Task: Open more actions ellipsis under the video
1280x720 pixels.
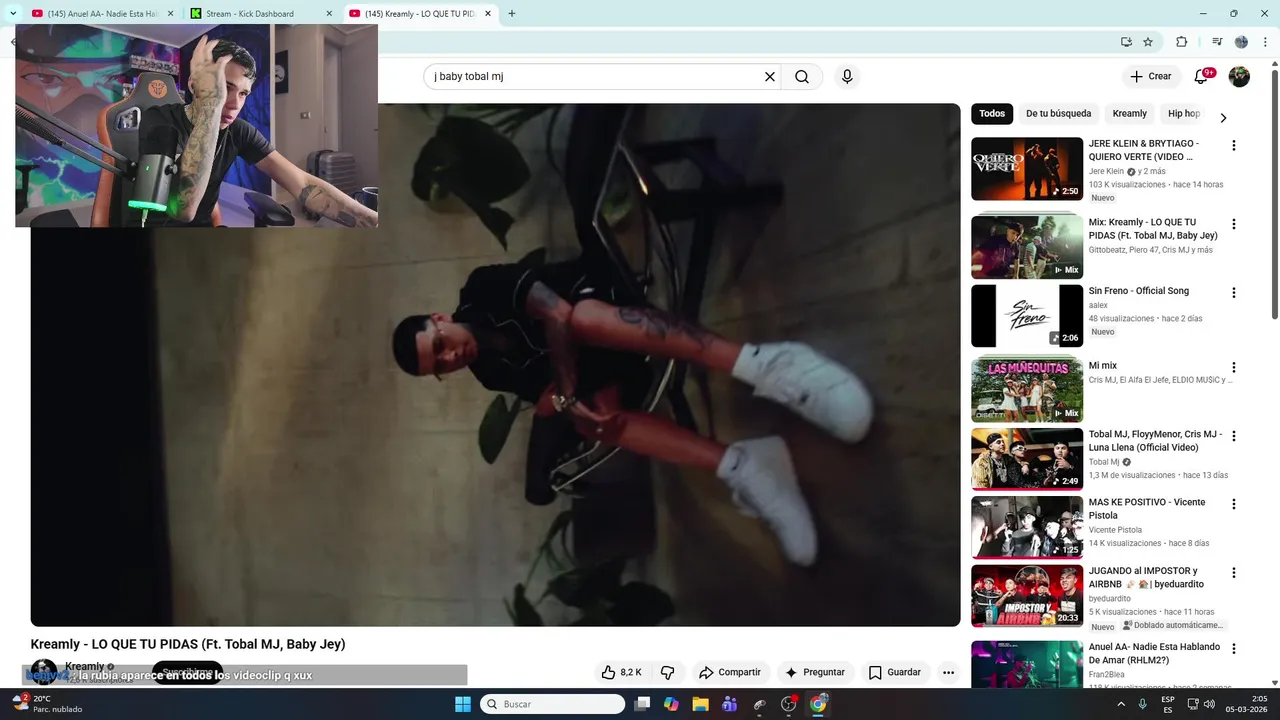Action: [948, 672]
